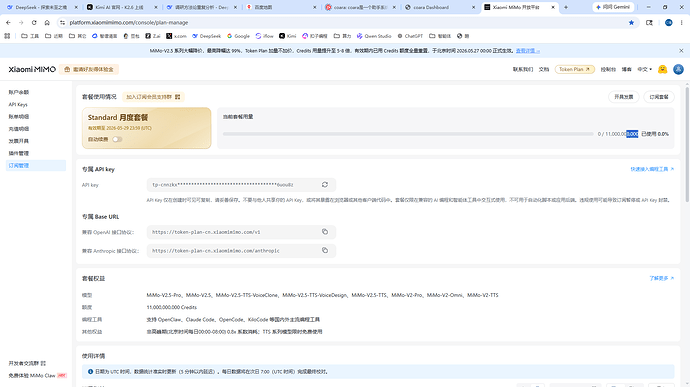
Task: Click the Token Plan button
Action: (575, 69)
